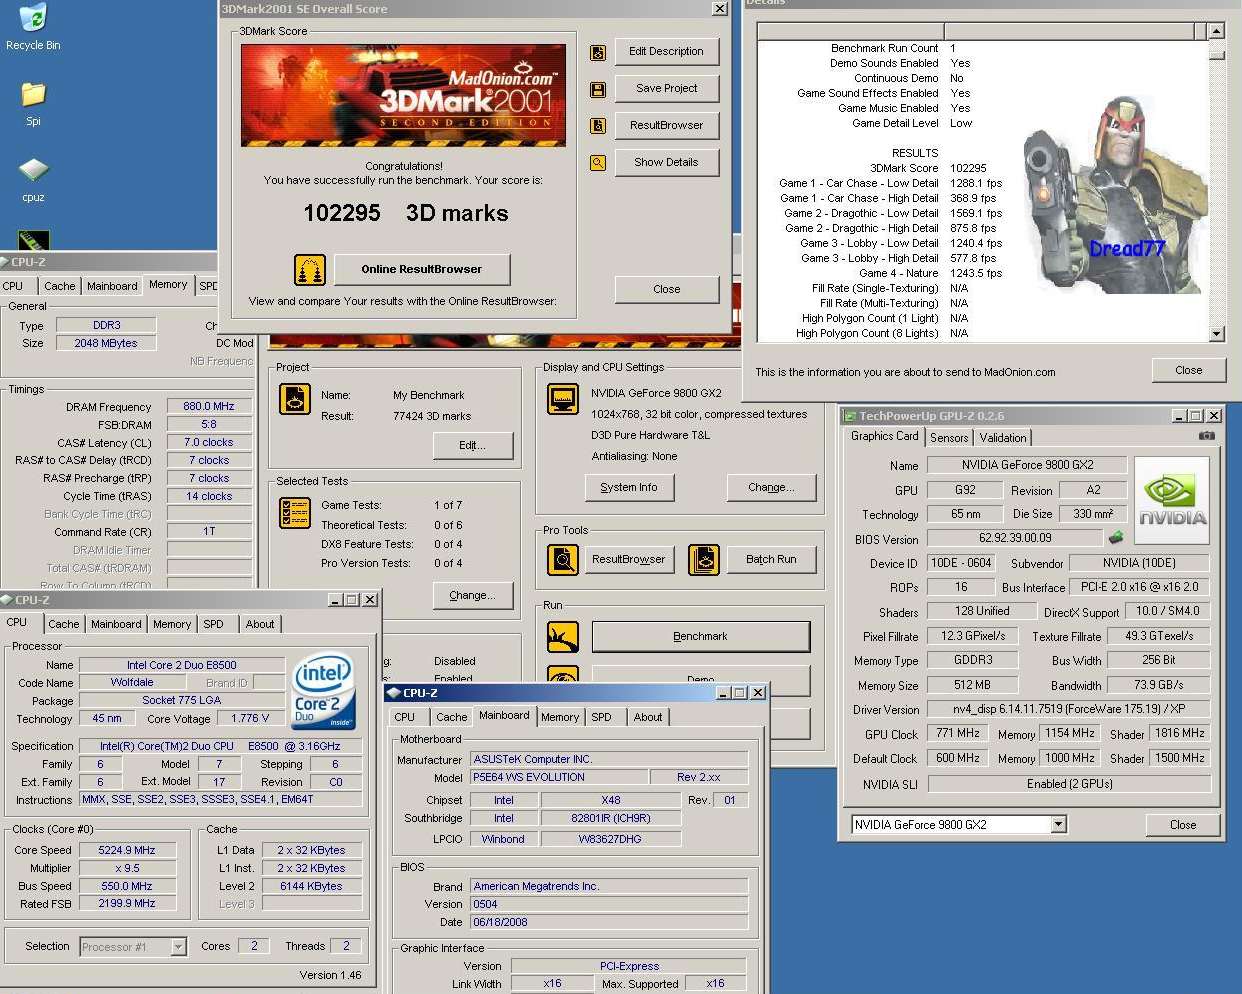Click the NVIDIA logo in GPU-Z
The width and height of the screenshot is (1242, 994).
click(x=1171, y=500)
